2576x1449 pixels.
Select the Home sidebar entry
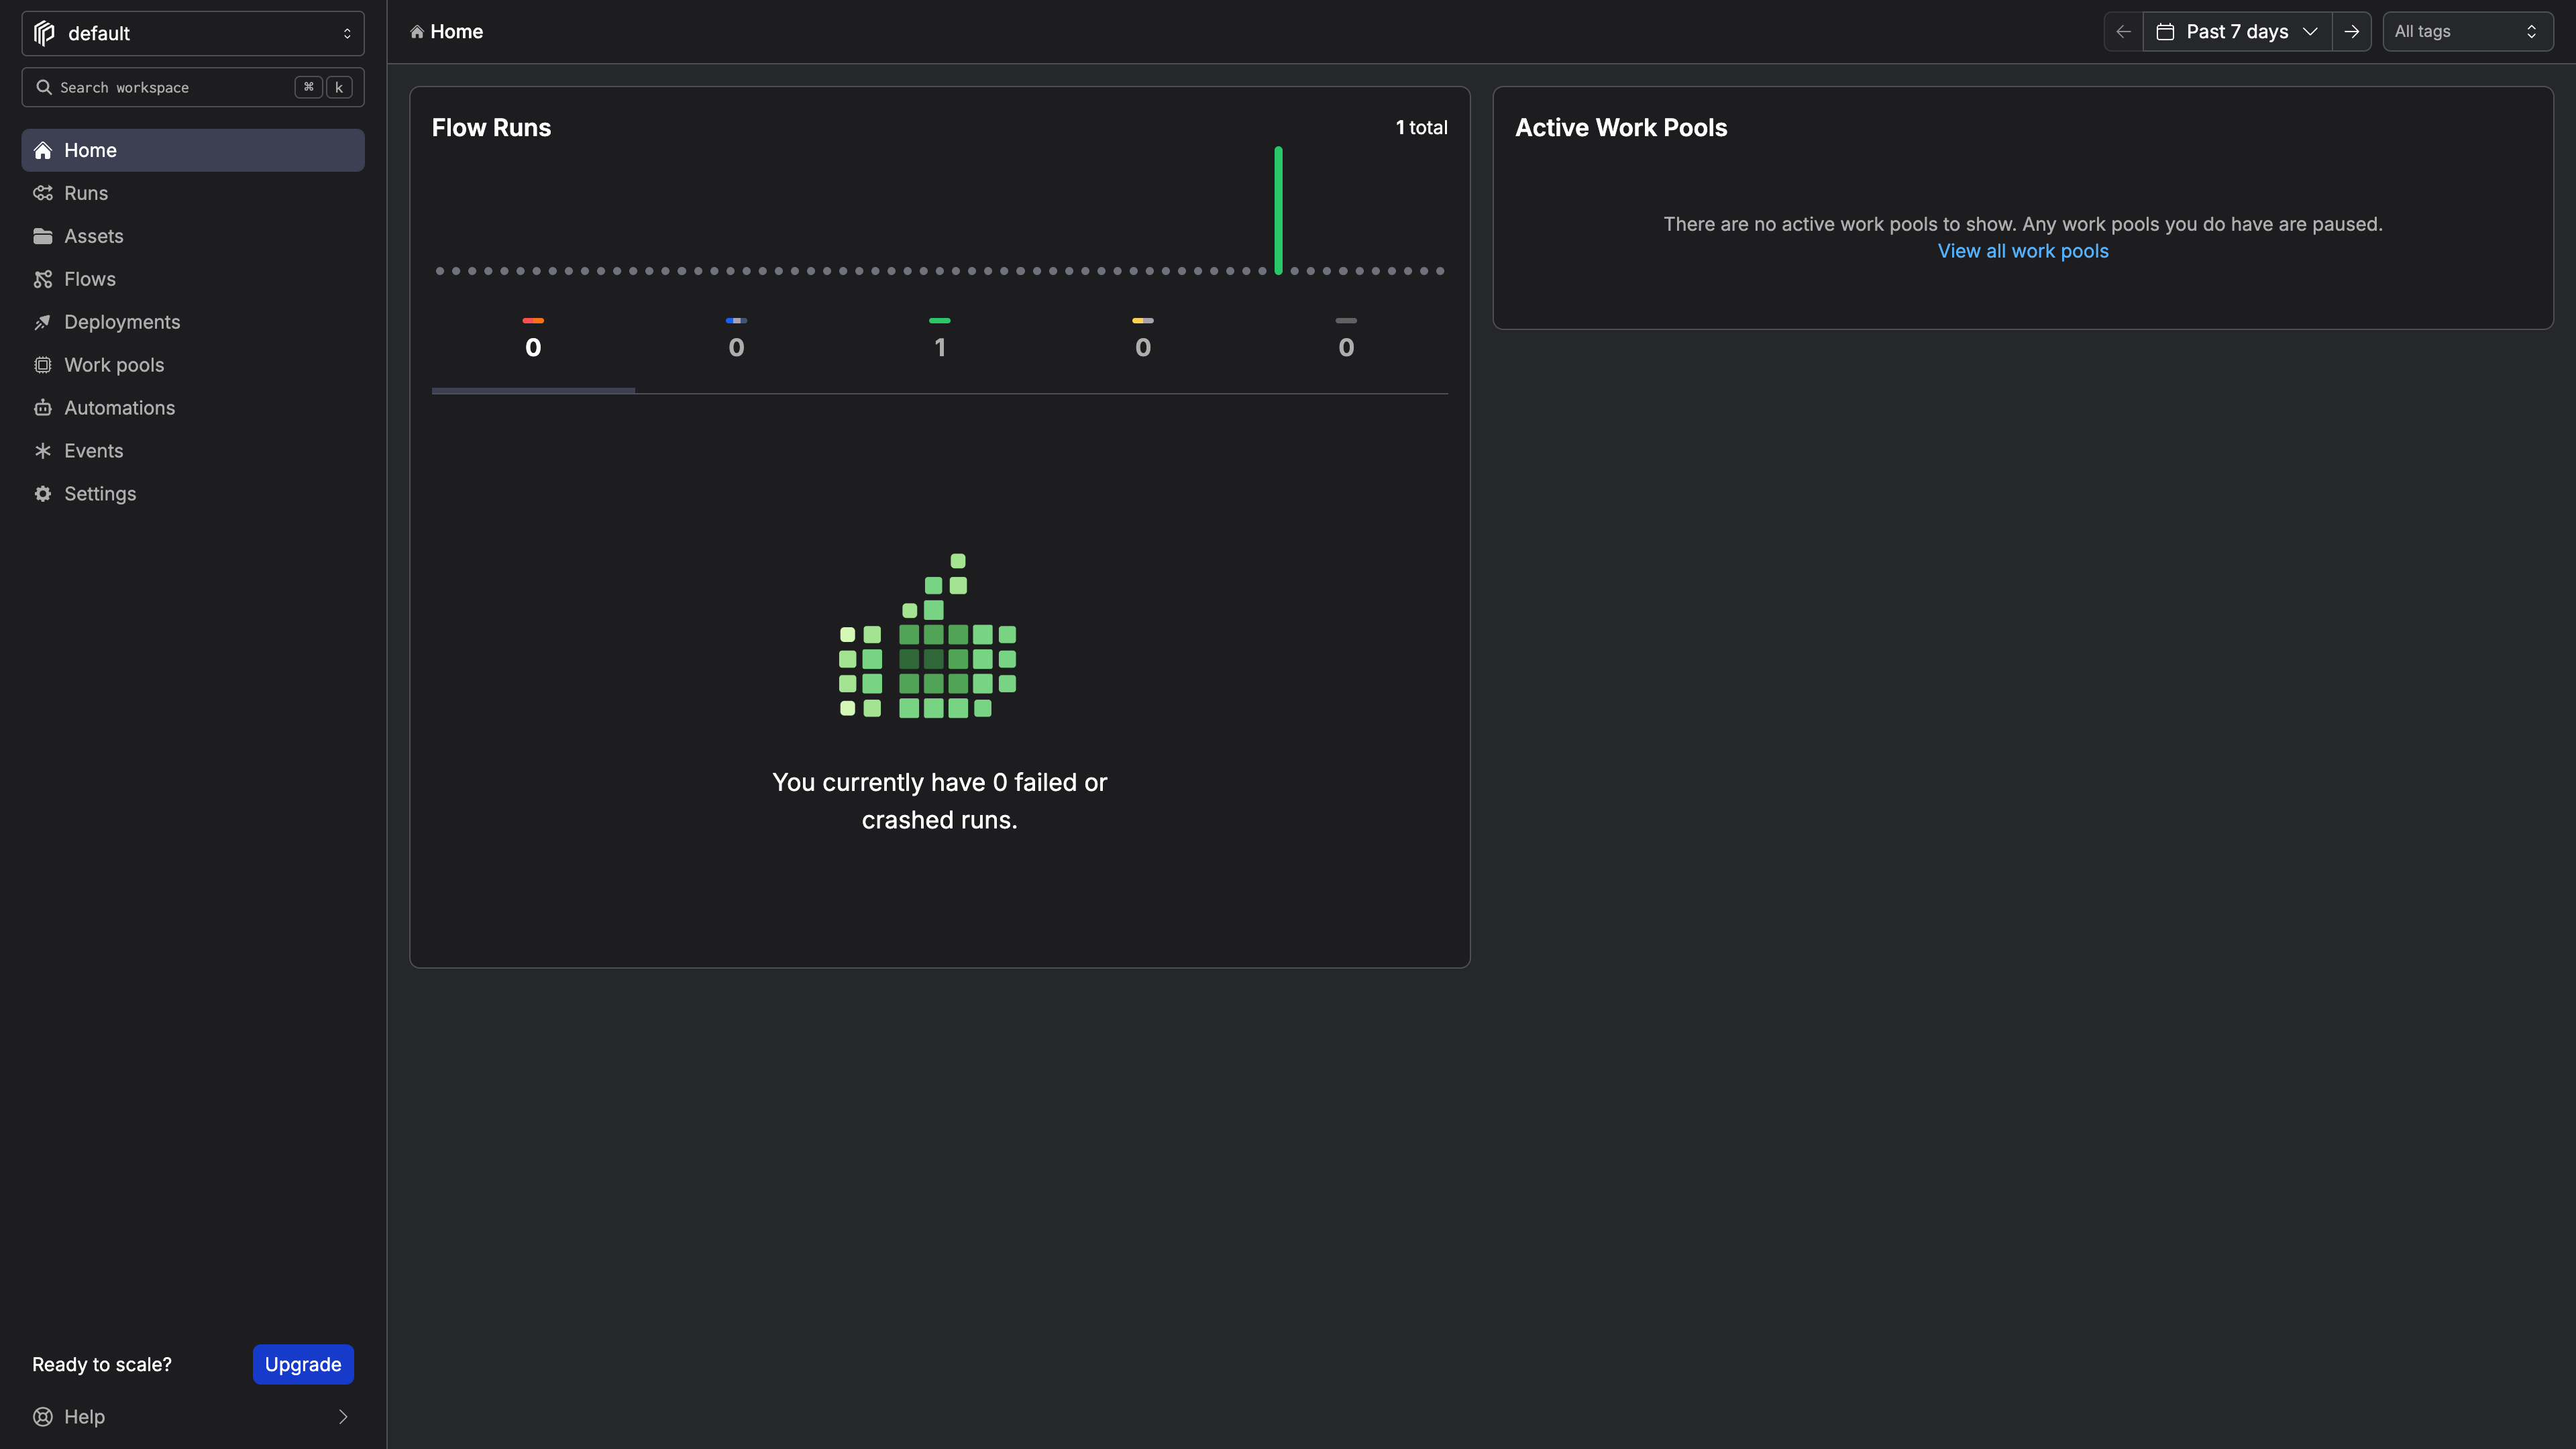(x=91, y=149)
